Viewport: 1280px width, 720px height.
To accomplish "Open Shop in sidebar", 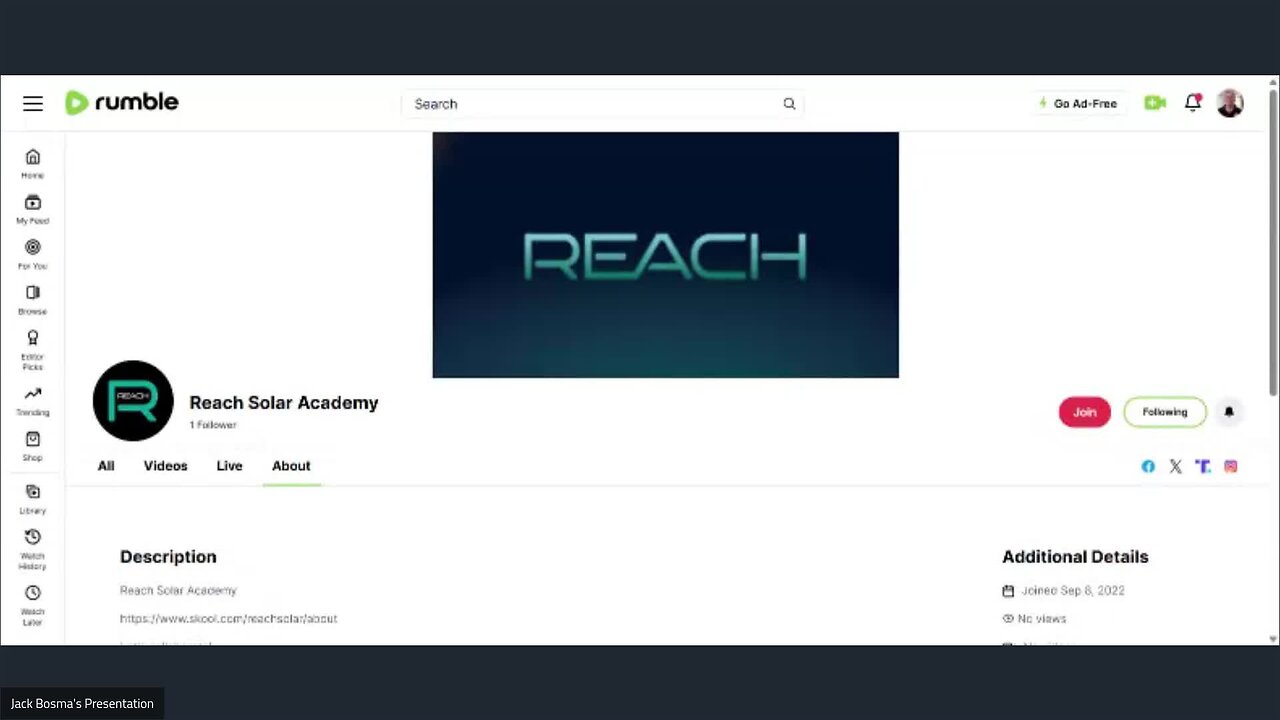I will pyautogui.click(x=33, y=447).
